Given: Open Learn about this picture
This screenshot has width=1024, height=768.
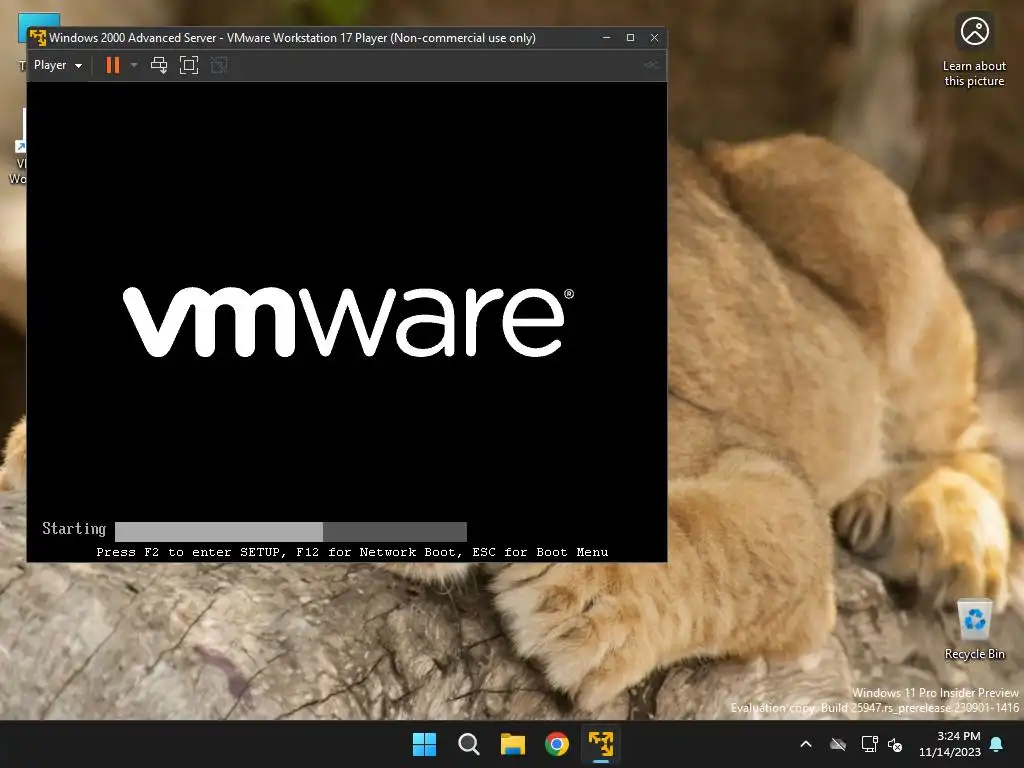Looking at the screenshot, I should pos(974,51).
